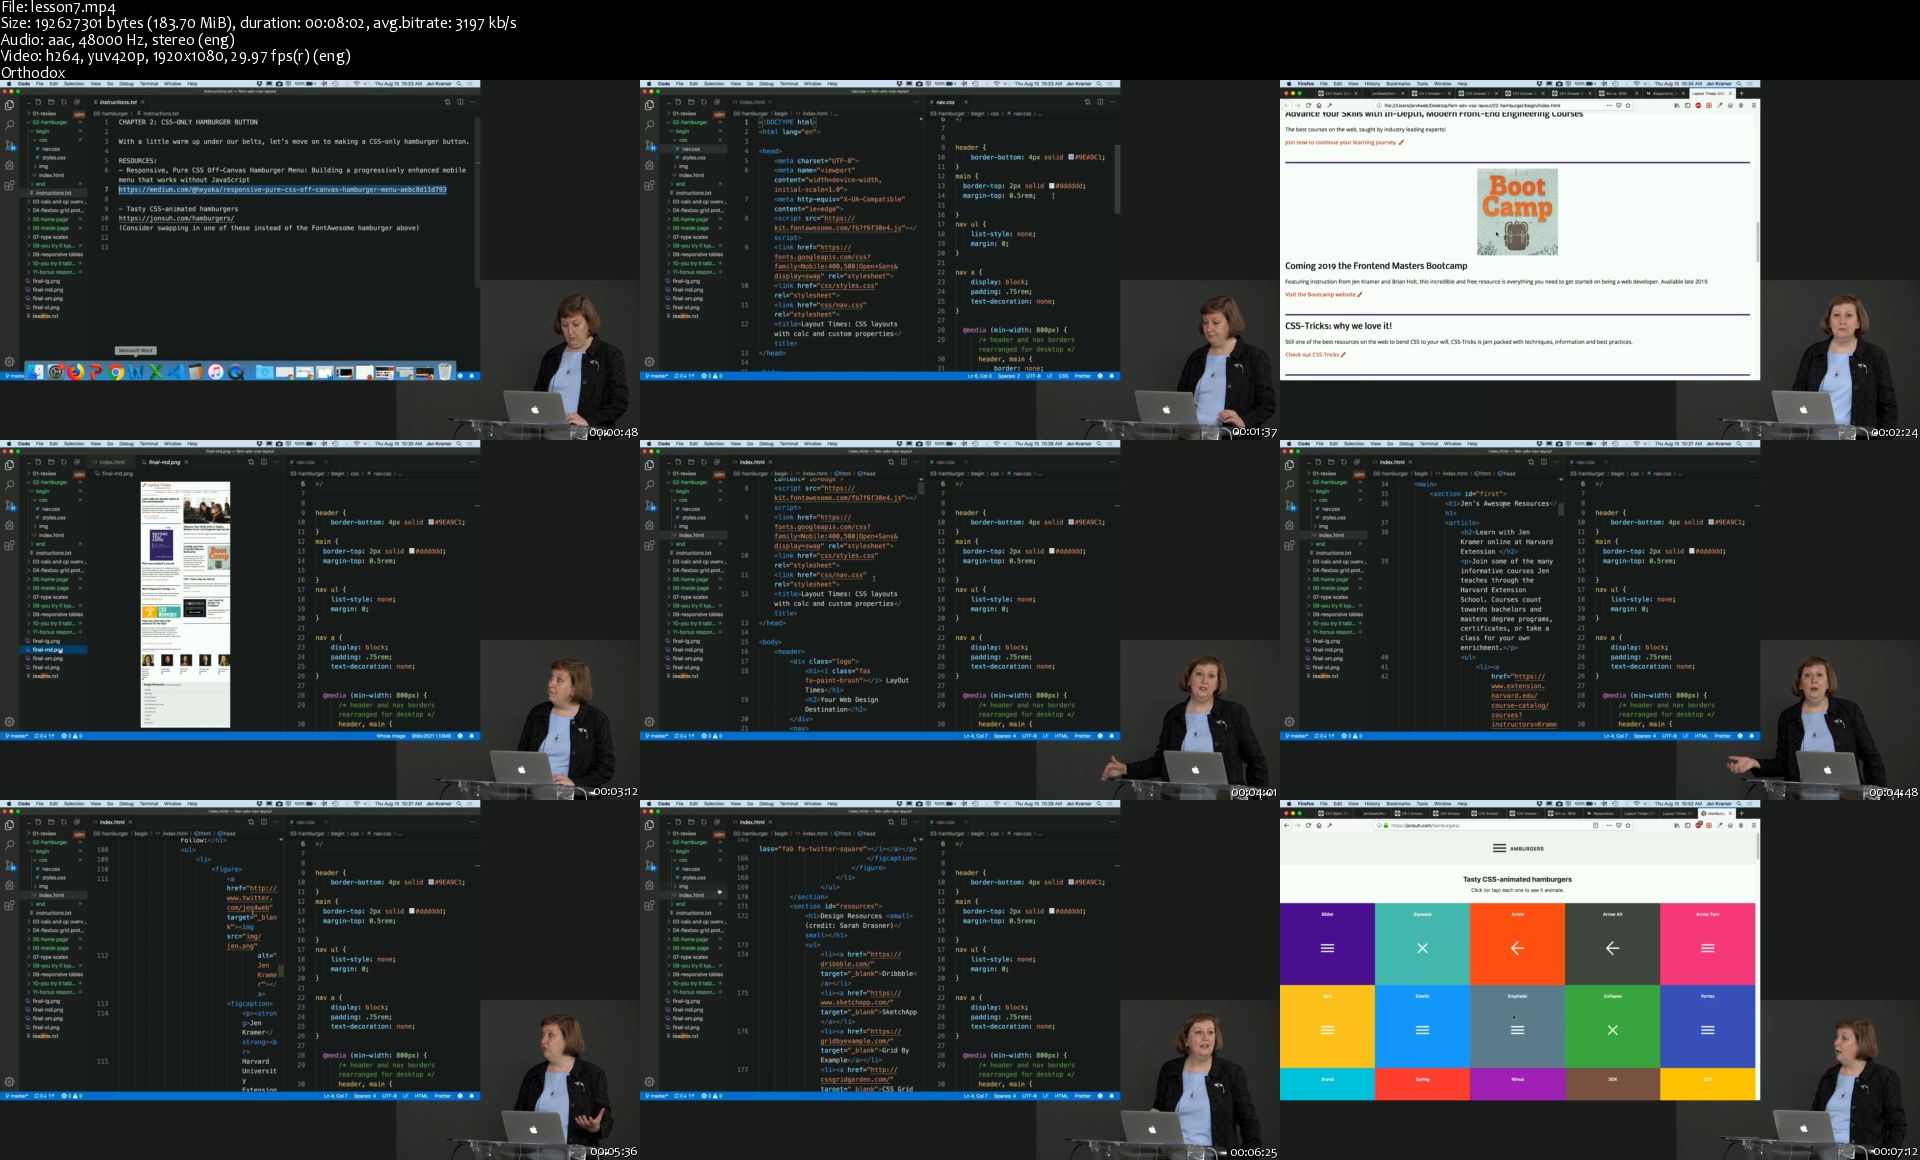Expand 07-type scales folder in first frame
This screenshot has width=1920, height=1160.
pyautogui.click(x=50, y=237)
